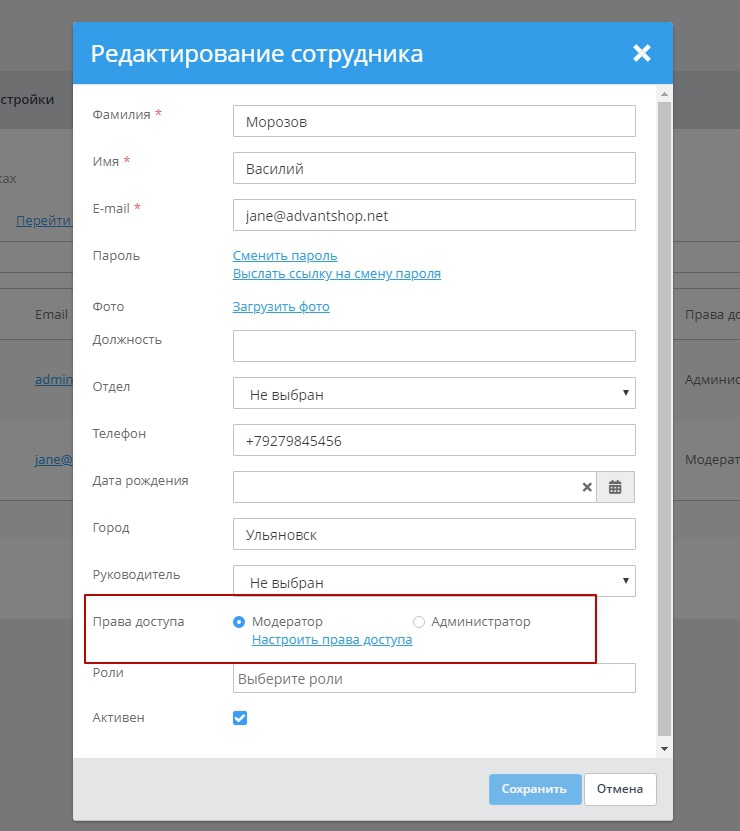Open Настроить права доступа link
Screen dimensions: 740x831
pos(332,640)
